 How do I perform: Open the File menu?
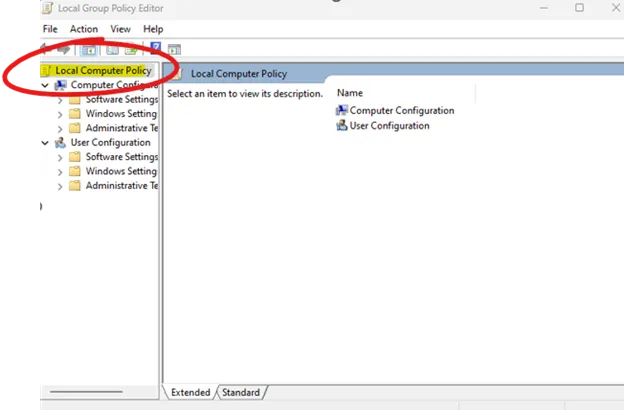coord(50,29)
